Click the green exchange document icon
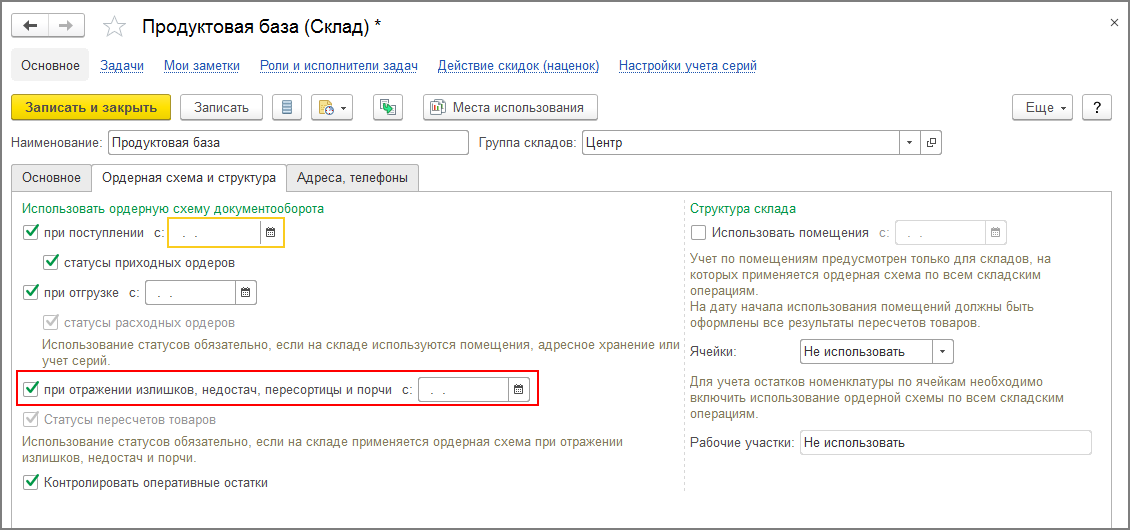The width and height of the screenshot is (1130, 530). click(x=387, y=107)
